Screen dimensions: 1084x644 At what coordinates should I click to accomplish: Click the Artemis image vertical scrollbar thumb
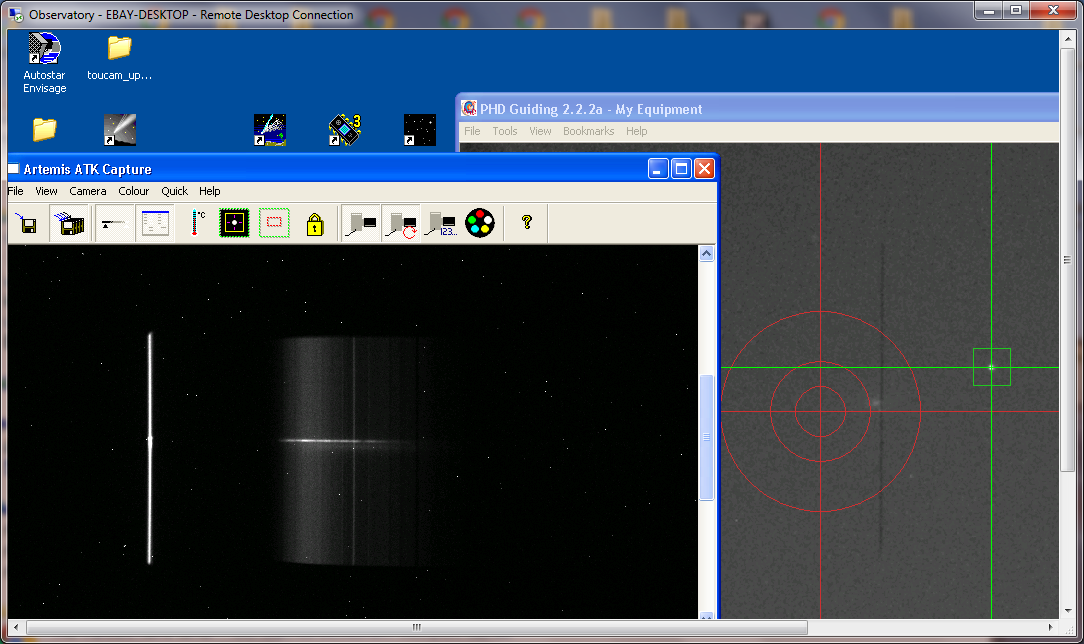pos(706,437)
